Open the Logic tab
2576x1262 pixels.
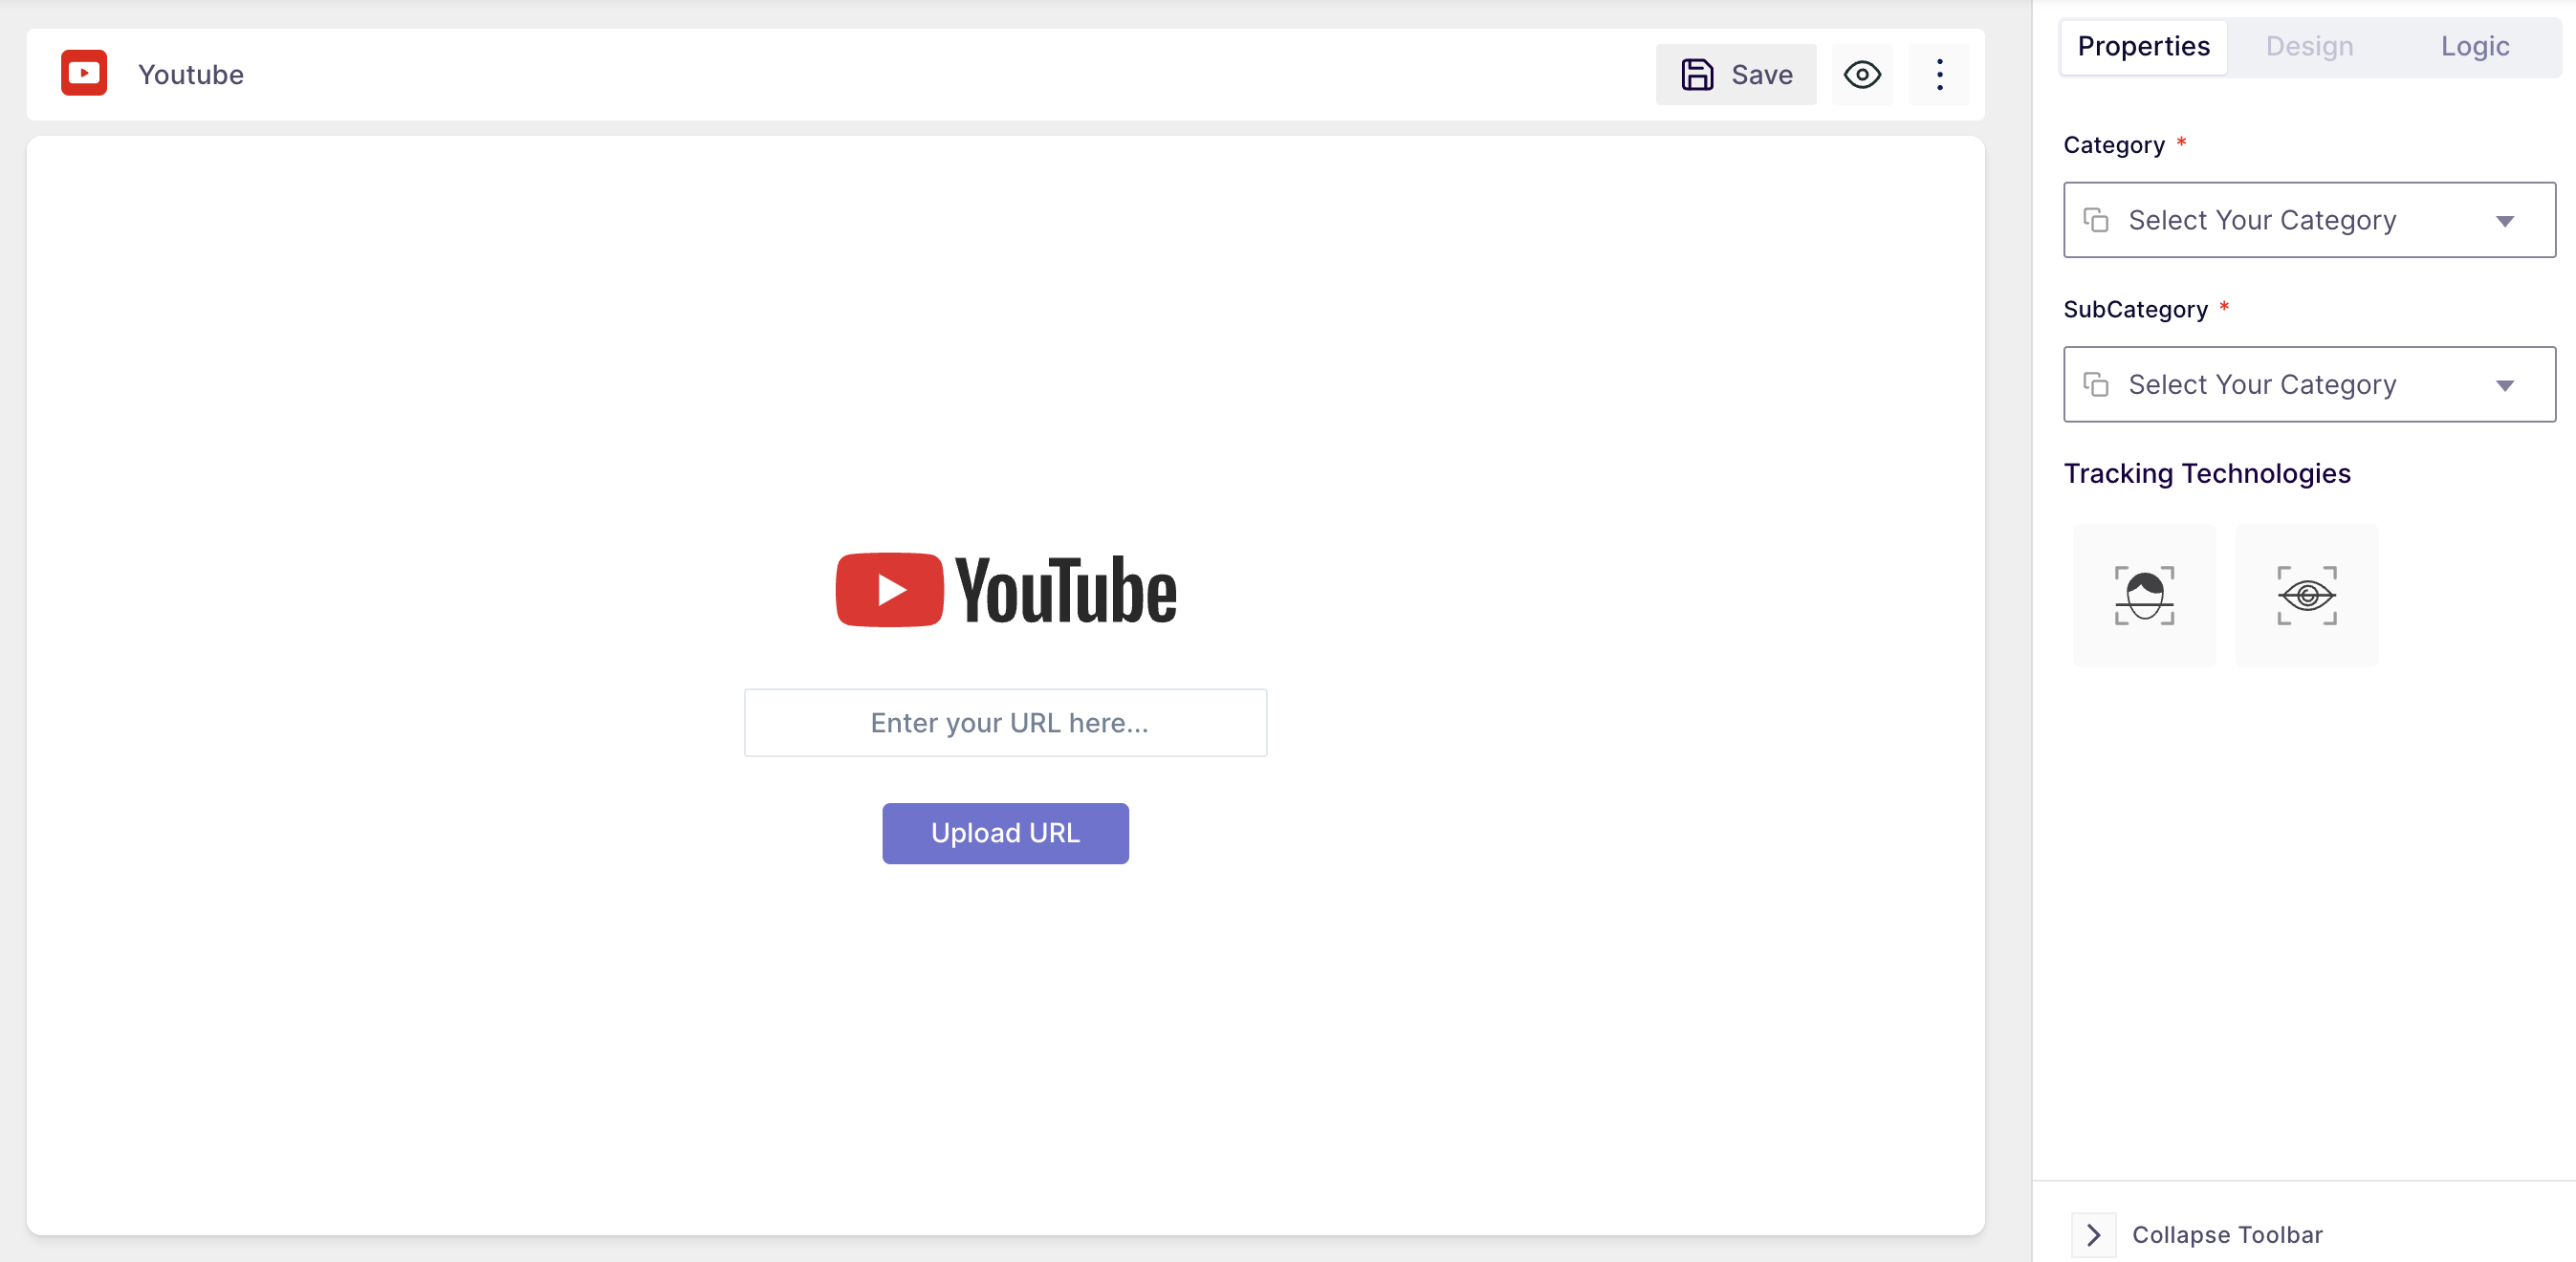[x=2474, y=47]
